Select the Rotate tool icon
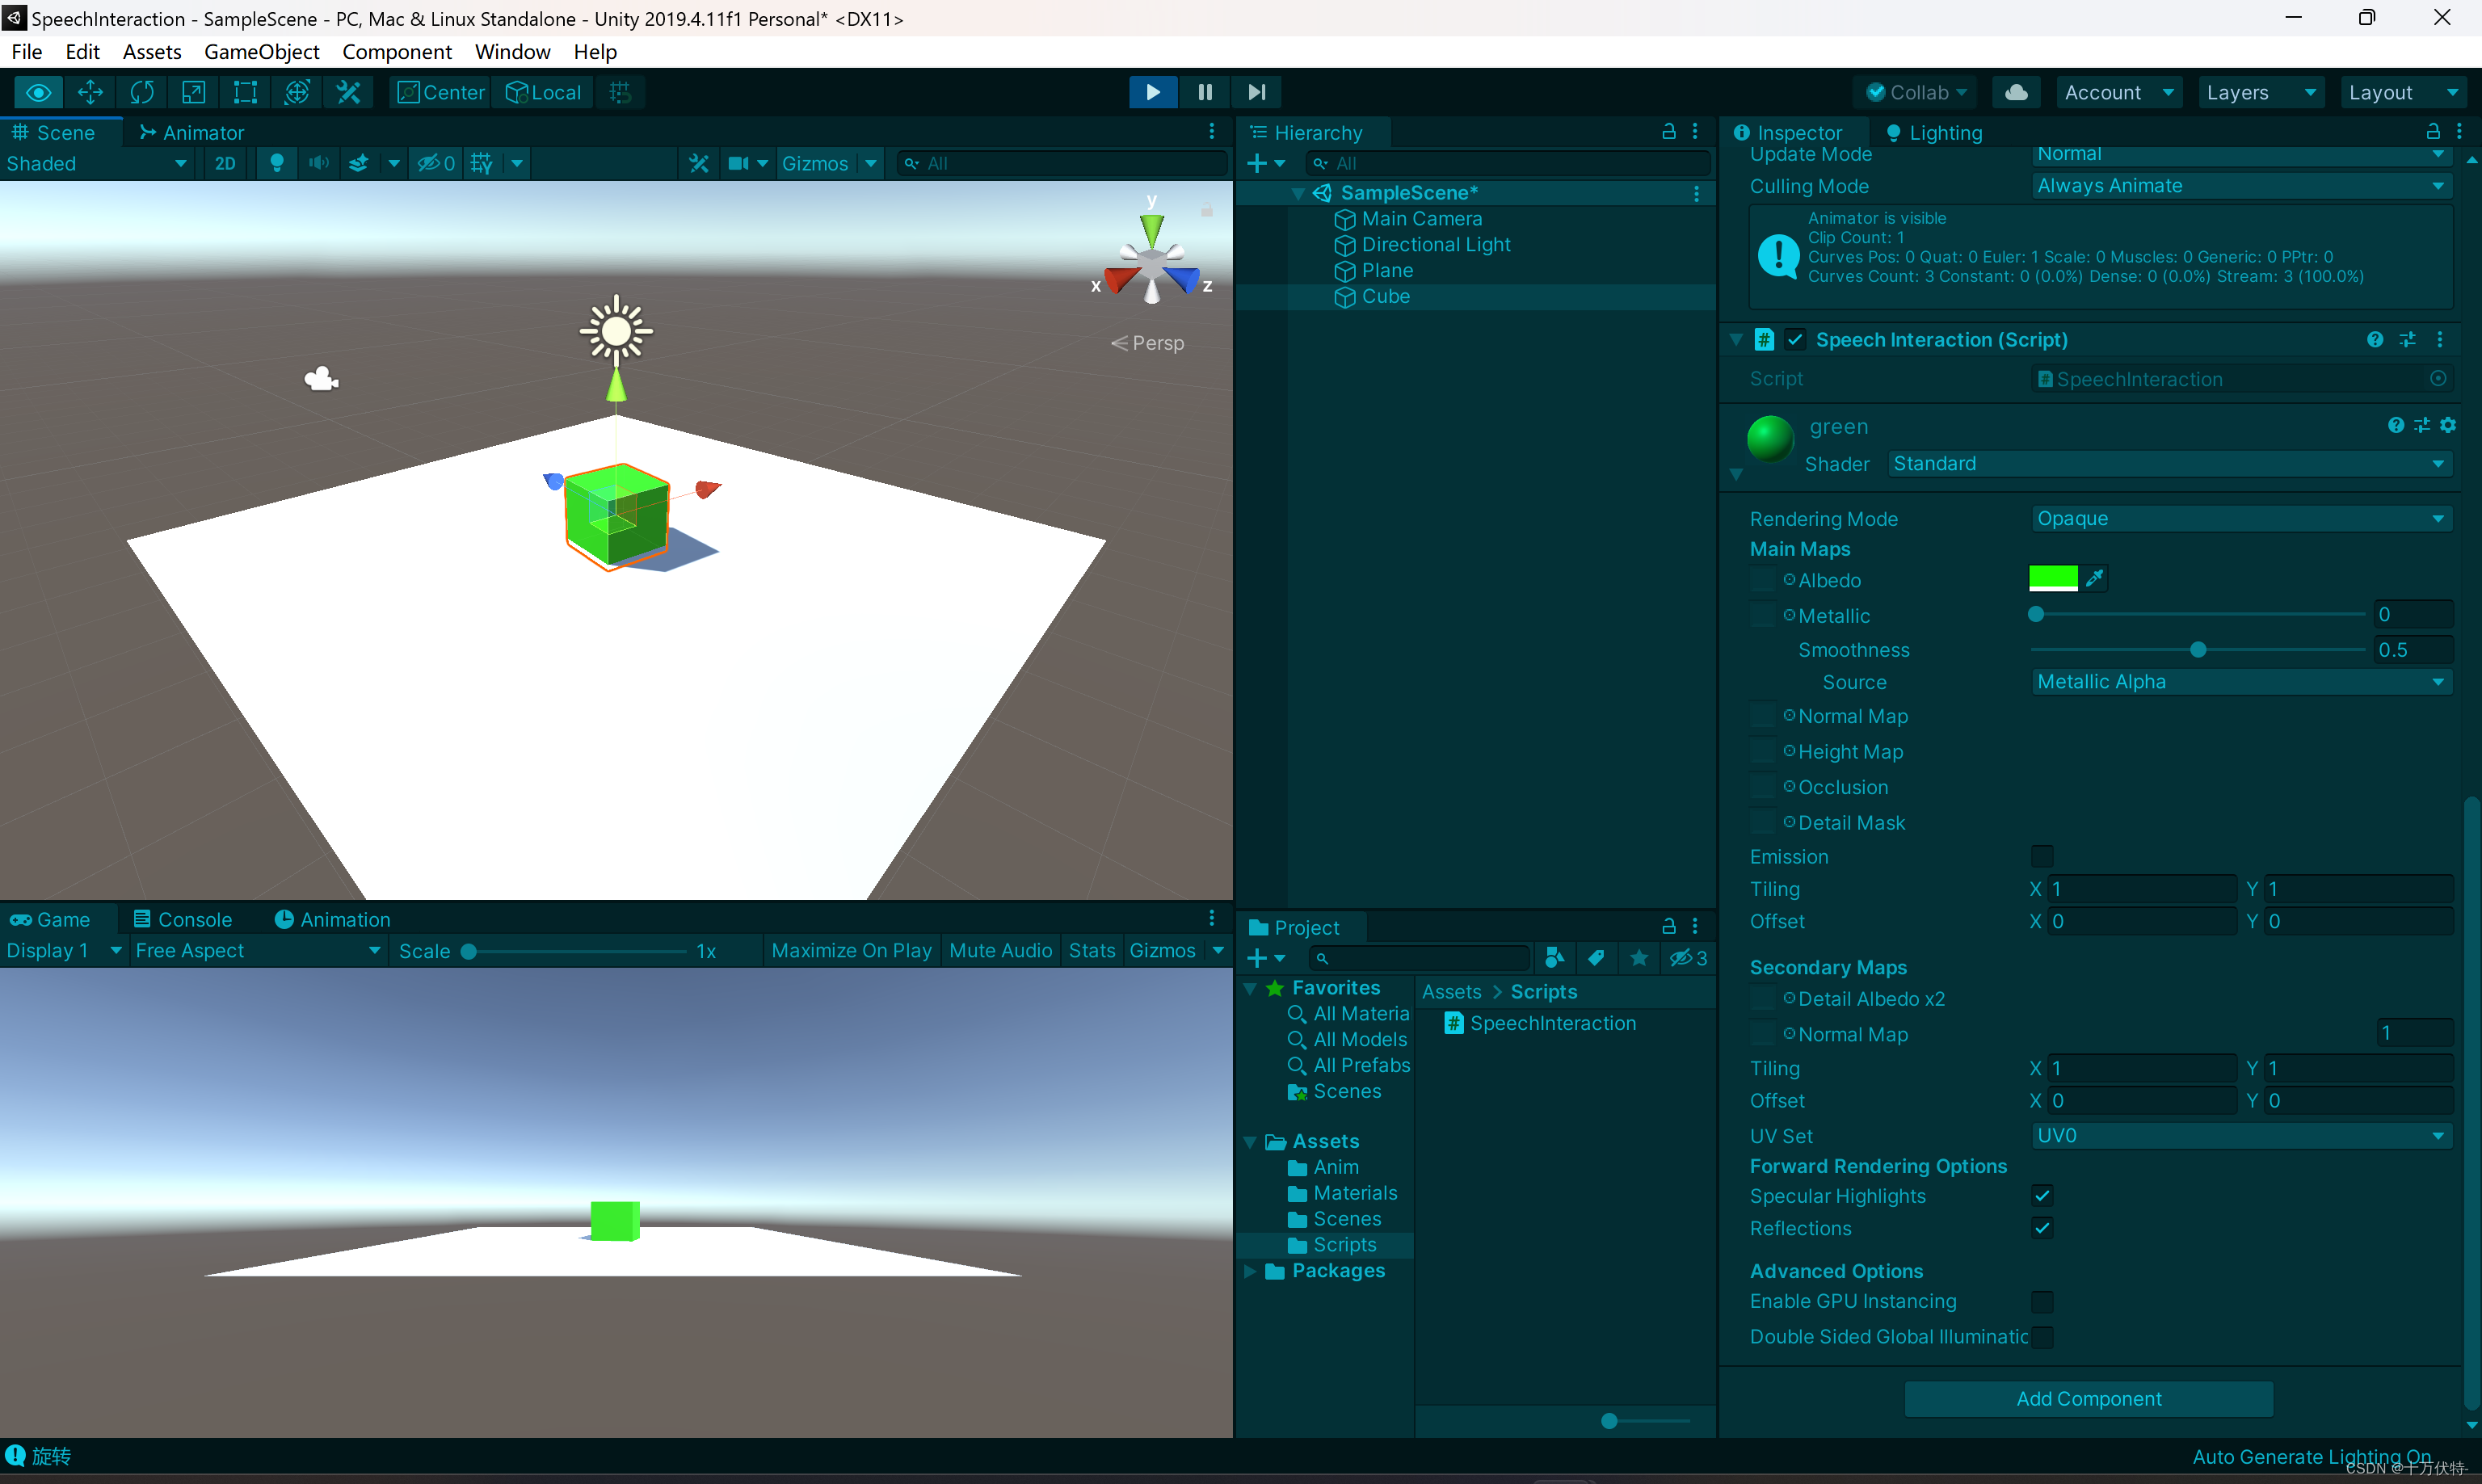 click(x=142, y=92)
